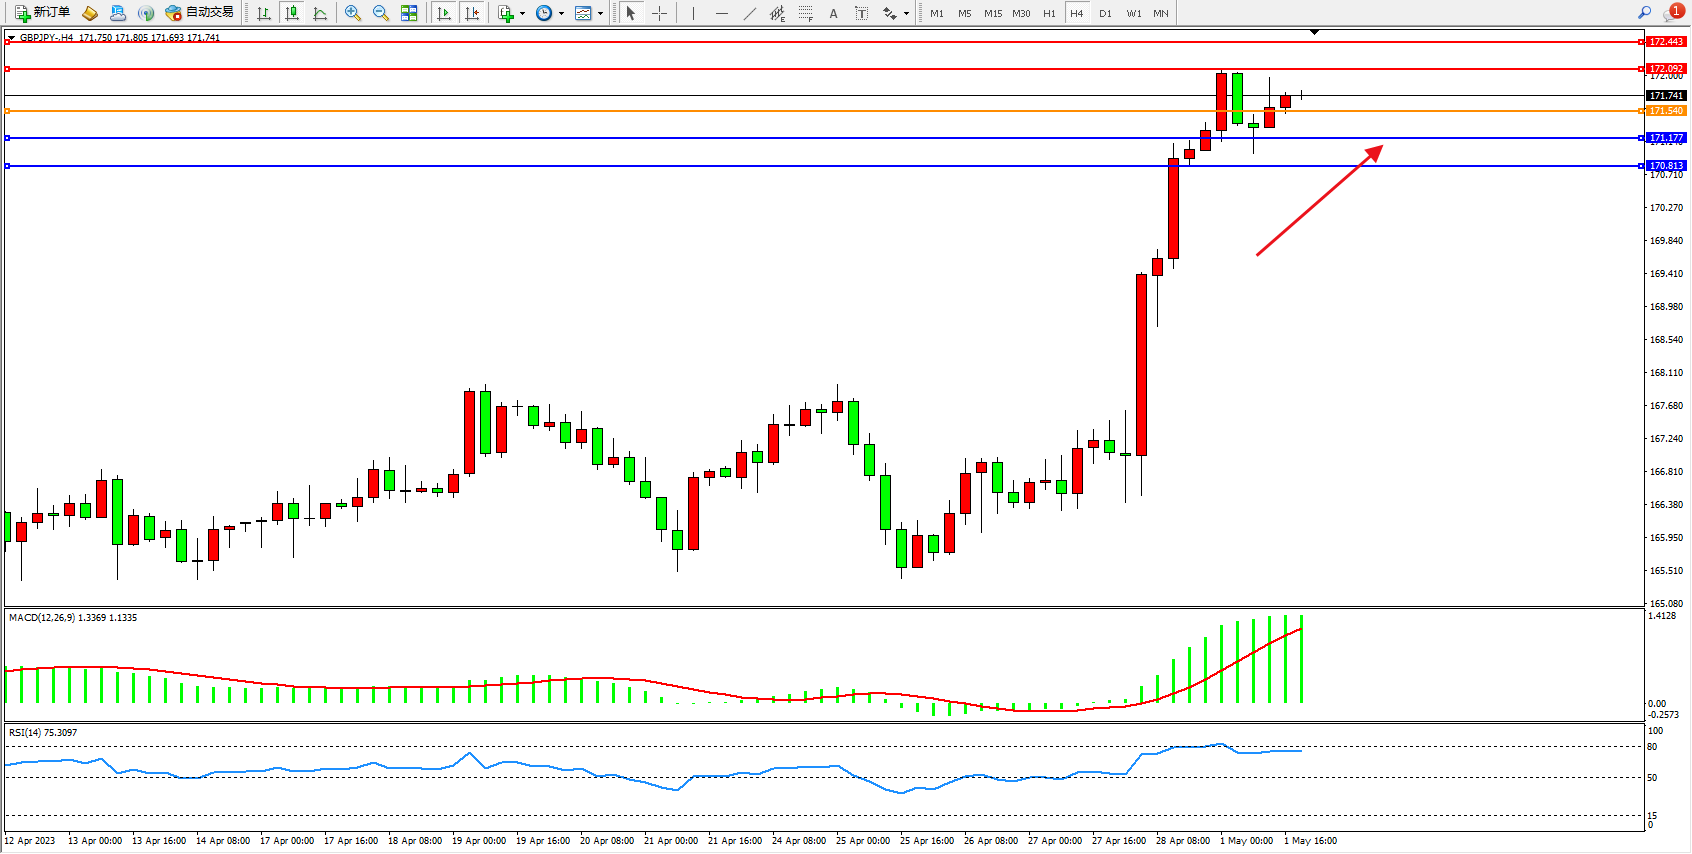Expand the arrows objects dropdown
Image resolution: width=1692 pixels, height=854 pixels.
(x=906, y=14)
